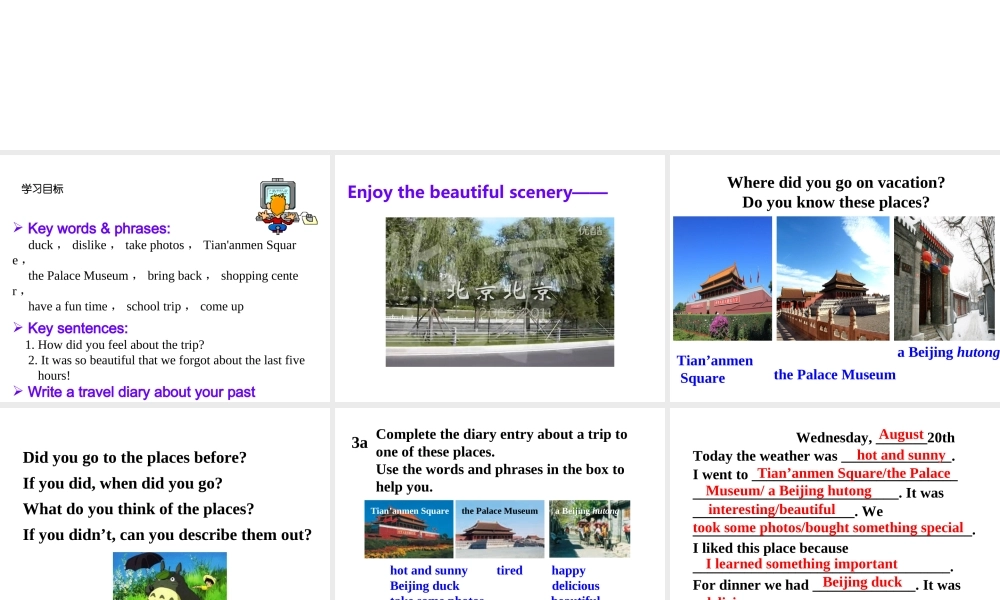1000x600 pixels.
Task: Click took some photos/bought something special
Action: tap(828, 527)
